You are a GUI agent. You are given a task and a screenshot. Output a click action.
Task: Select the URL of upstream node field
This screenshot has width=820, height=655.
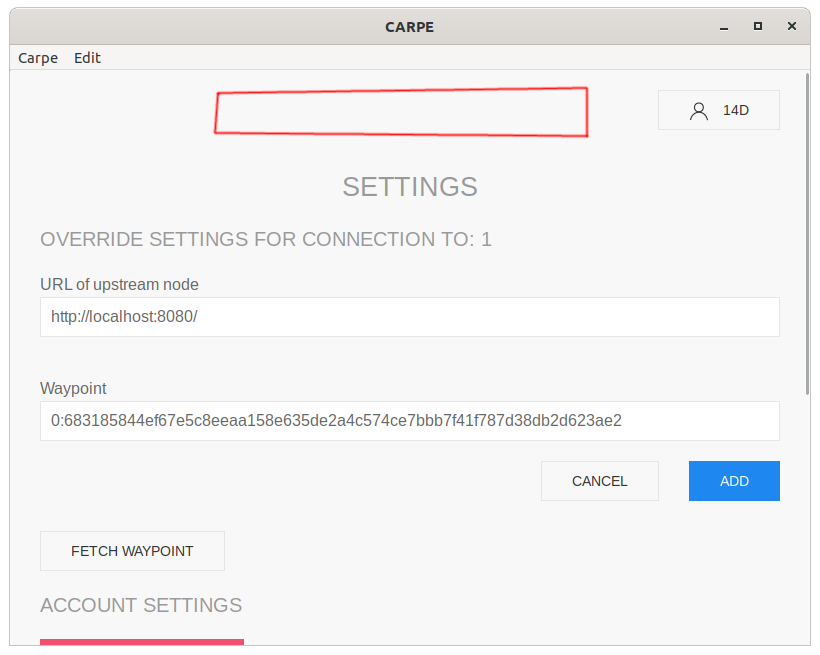(410, 316)
